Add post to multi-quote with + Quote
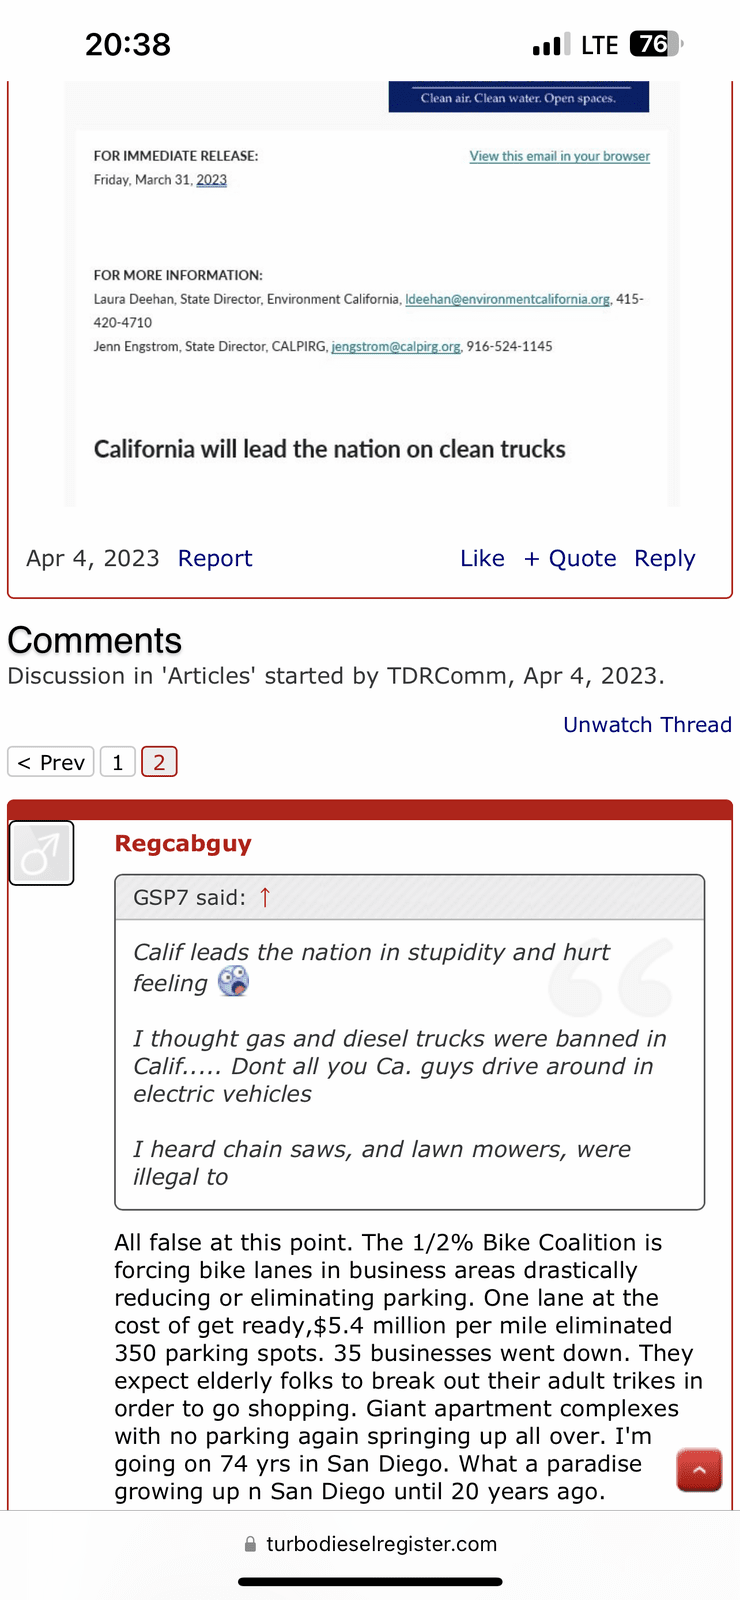The height and width of the screenshot is (1600, 740). pyautogui.click(x=570, y=558)
